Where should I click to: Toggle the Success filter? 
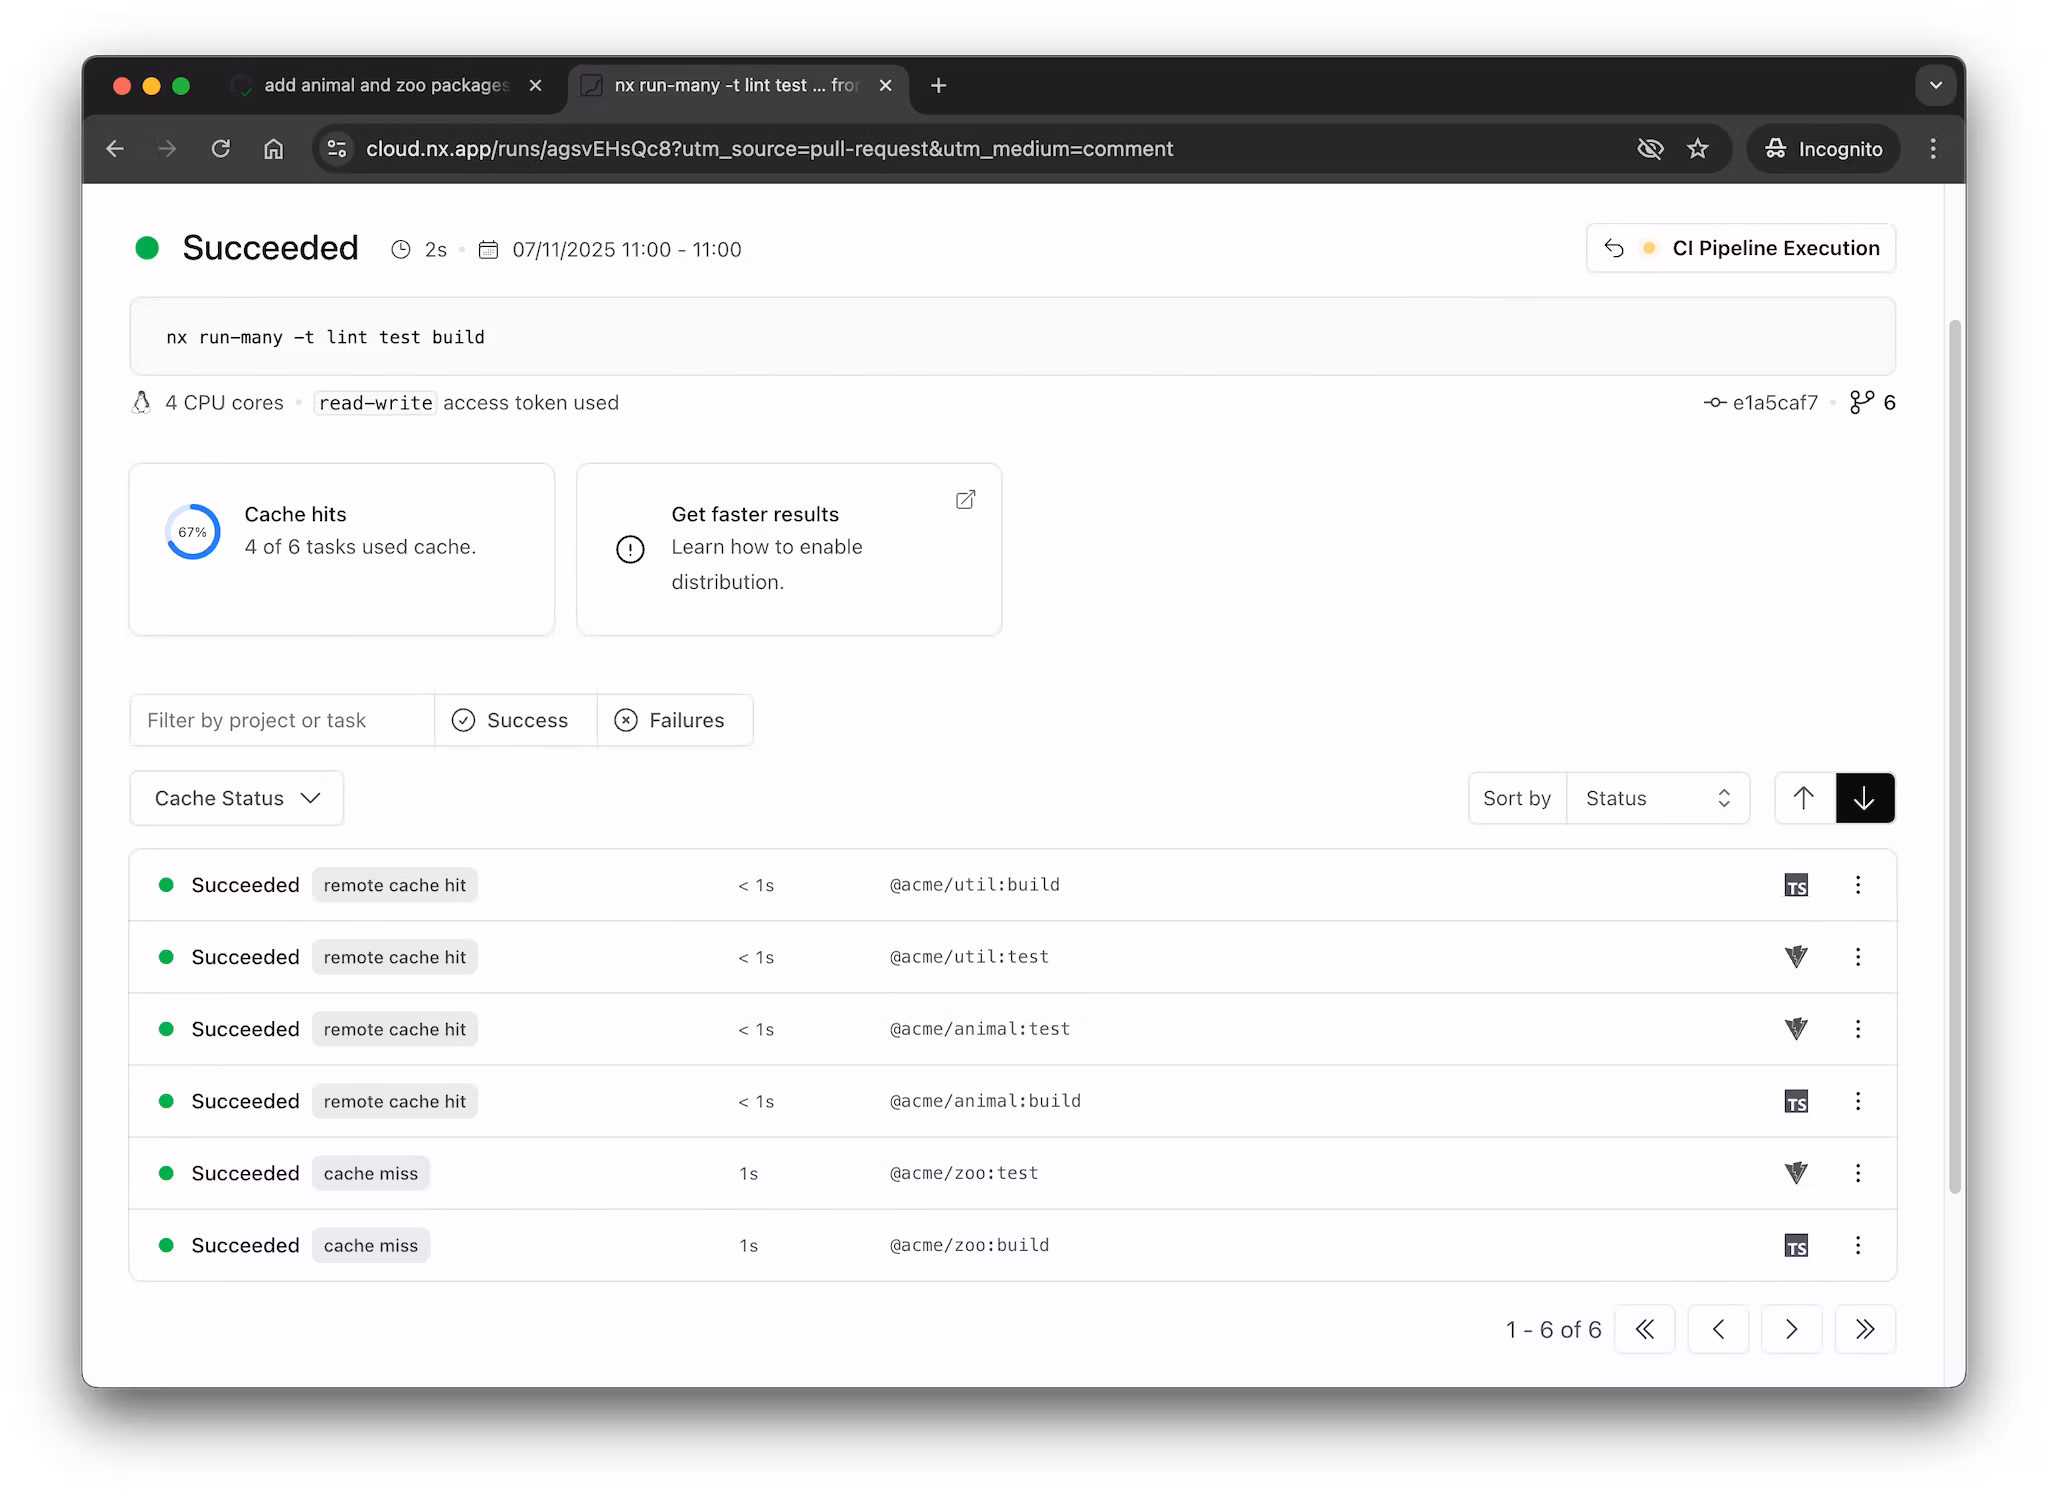pos(515,720)
